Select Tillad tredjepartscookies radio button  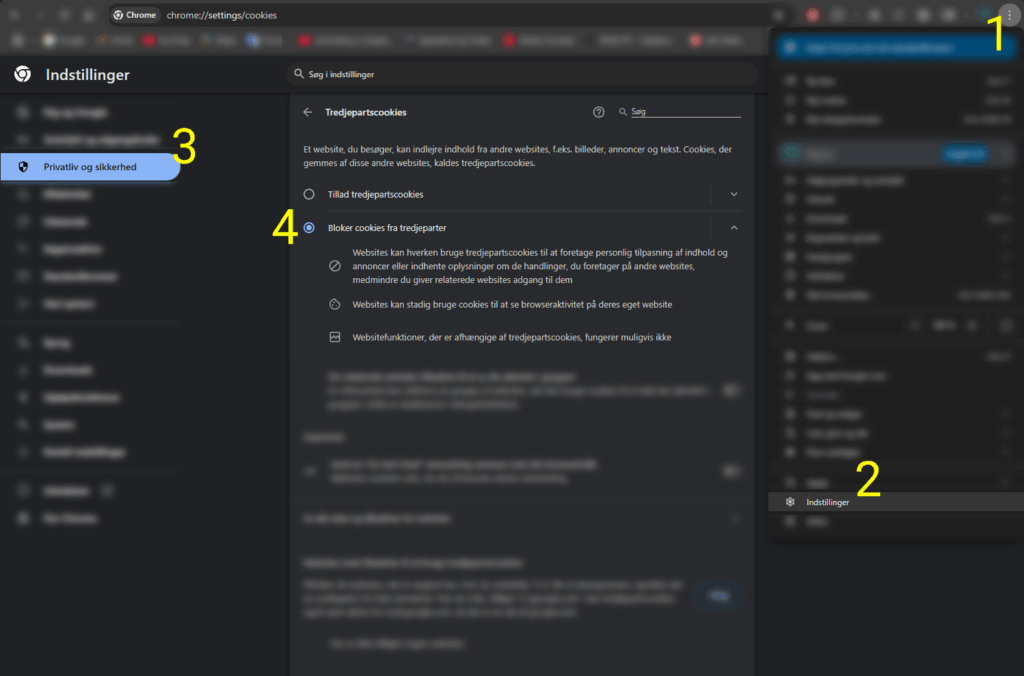click(309, 194)
